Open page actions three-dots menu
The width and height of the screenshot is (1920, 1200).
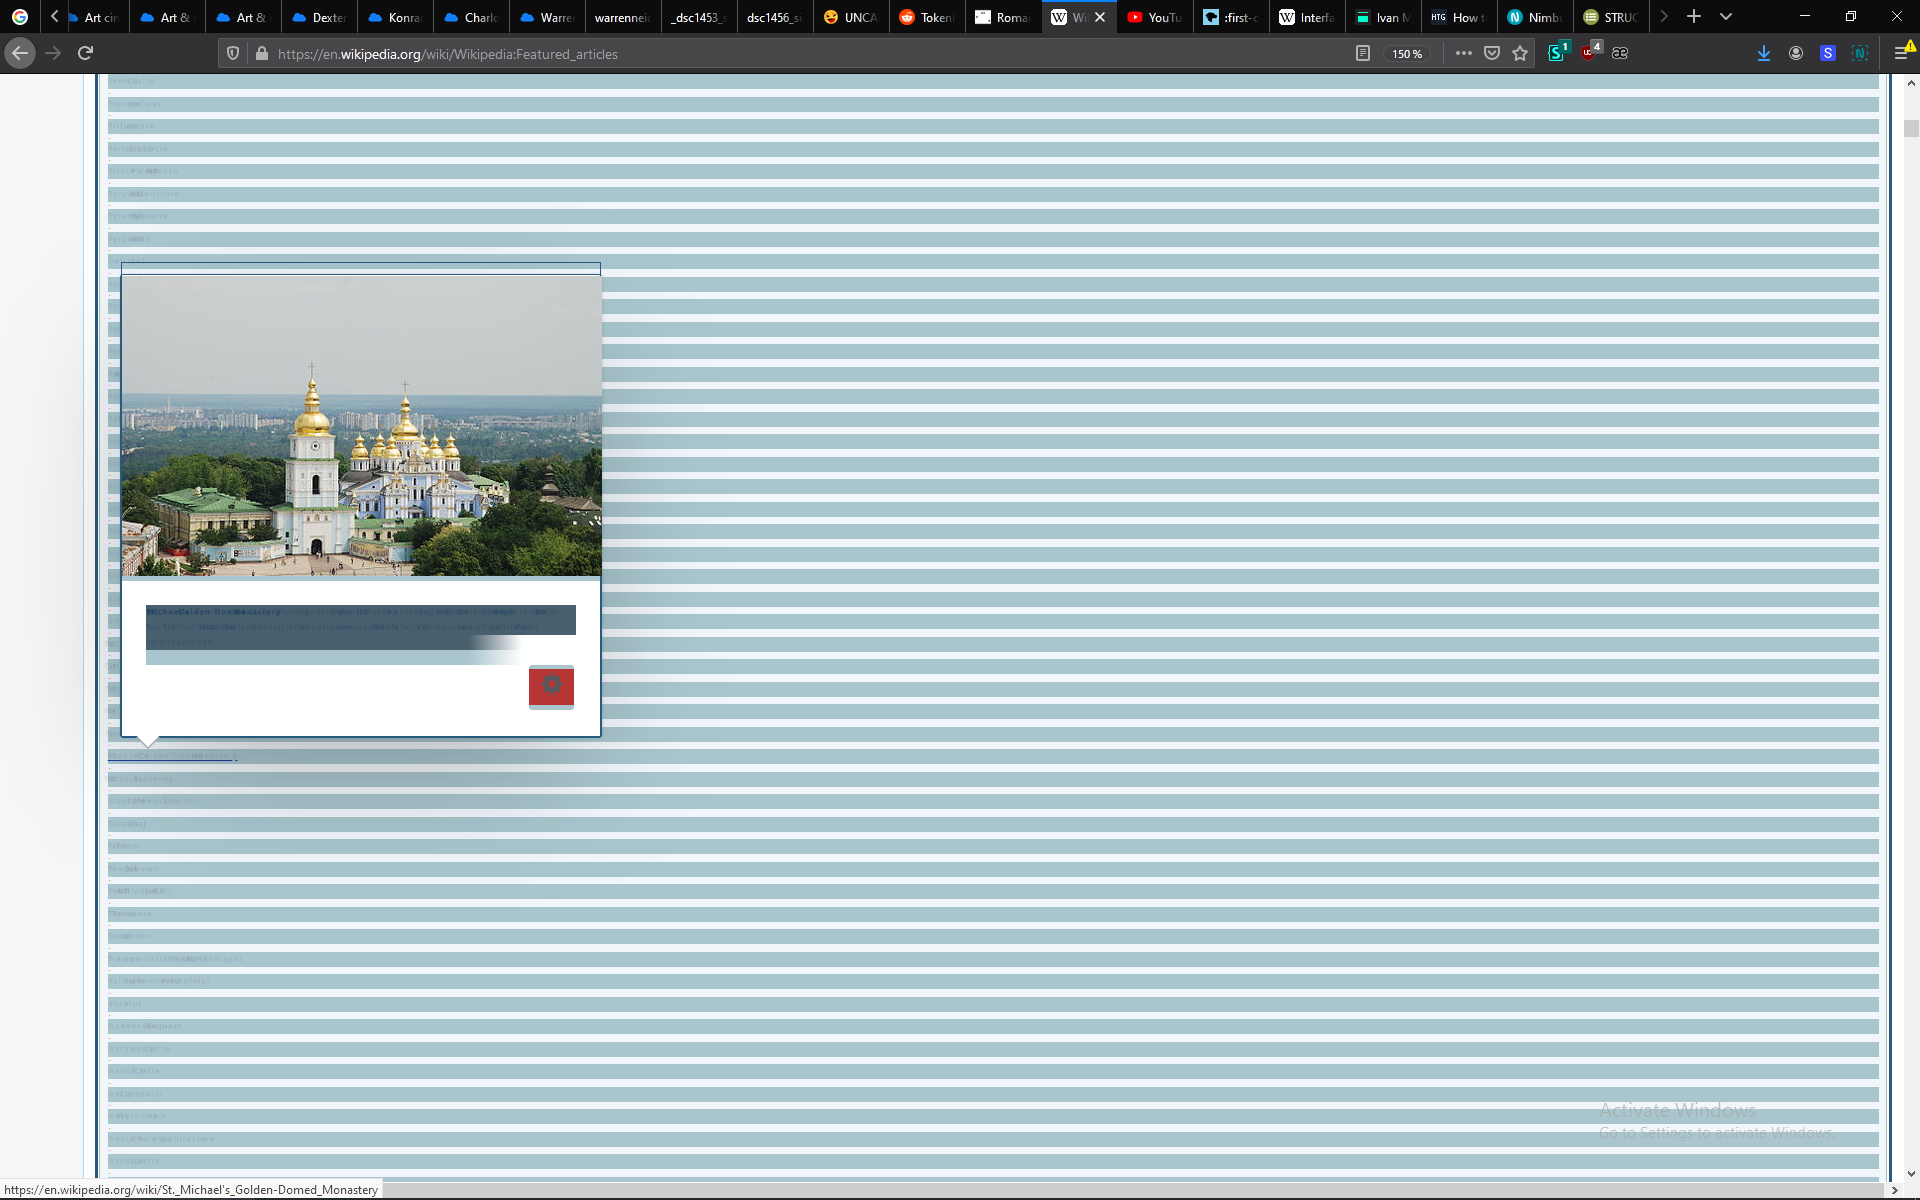(x=1463, y=54)
